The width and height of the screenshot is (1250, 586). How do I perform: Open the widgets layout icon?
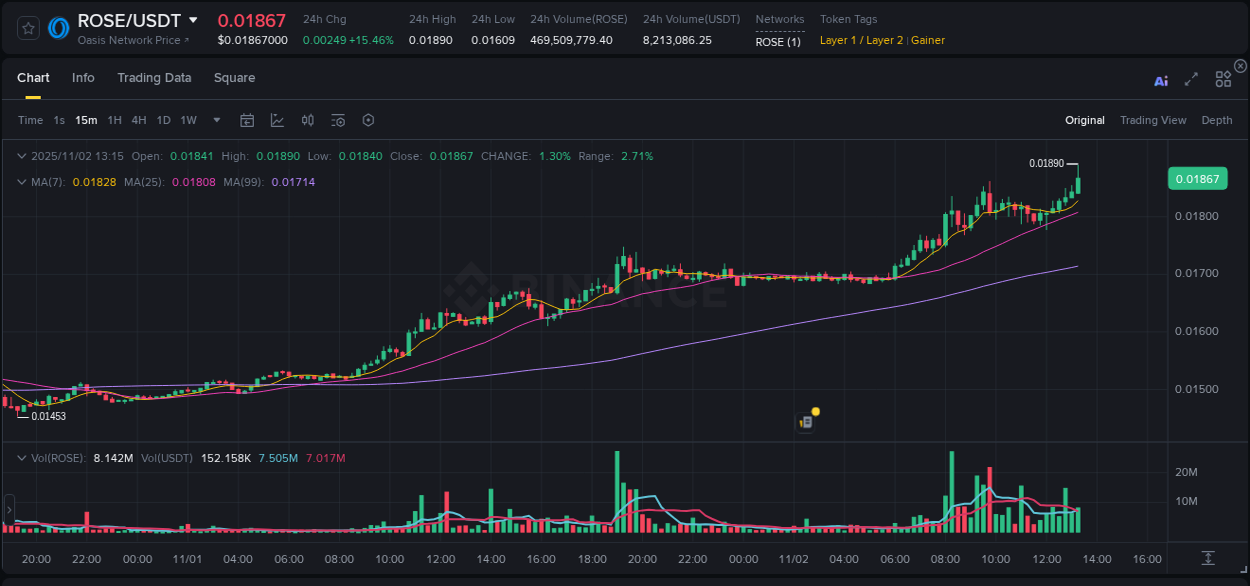[1223, 79]
